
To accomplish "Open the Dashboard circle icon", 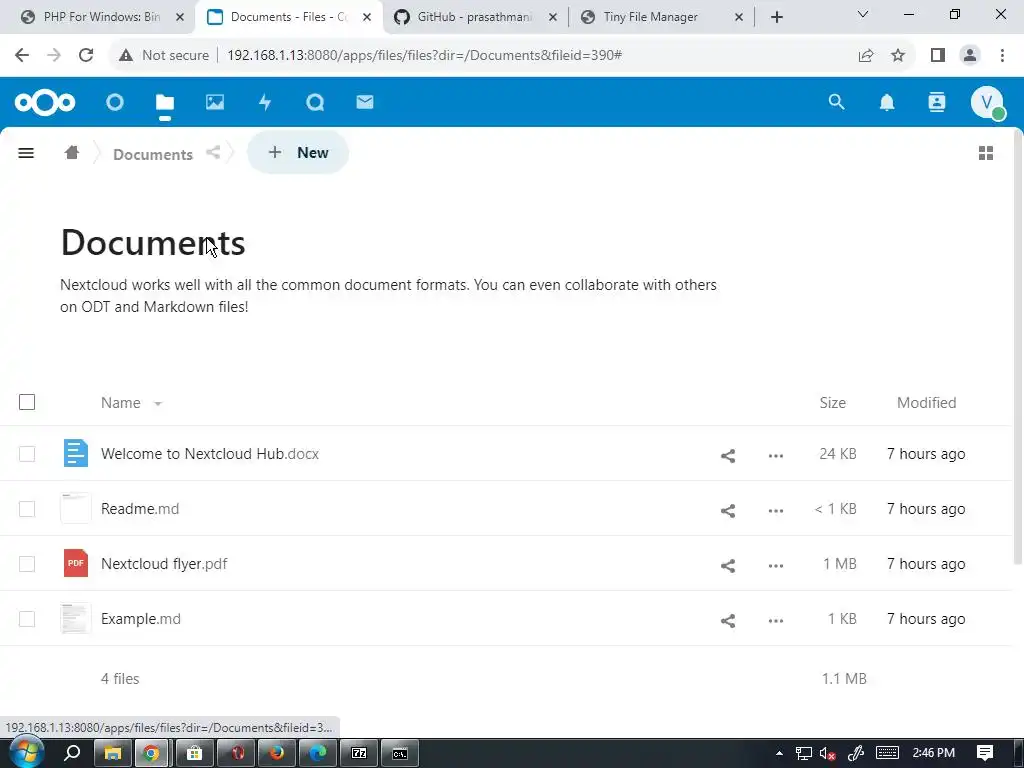I will click(115, 103).
